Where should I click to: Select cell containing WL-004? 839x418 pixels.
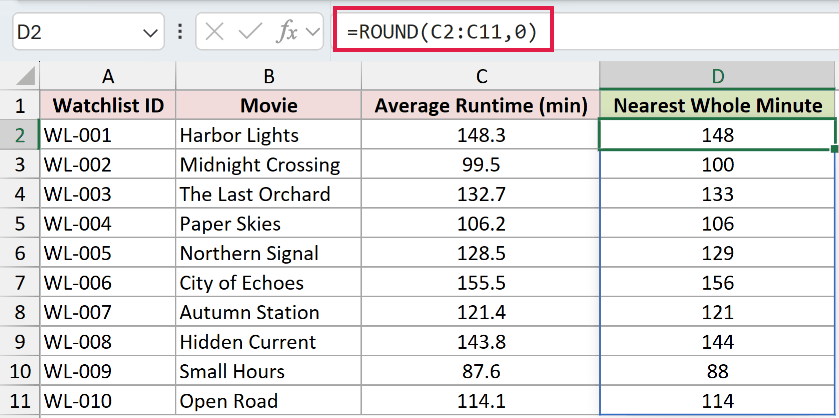coord(108,224)
